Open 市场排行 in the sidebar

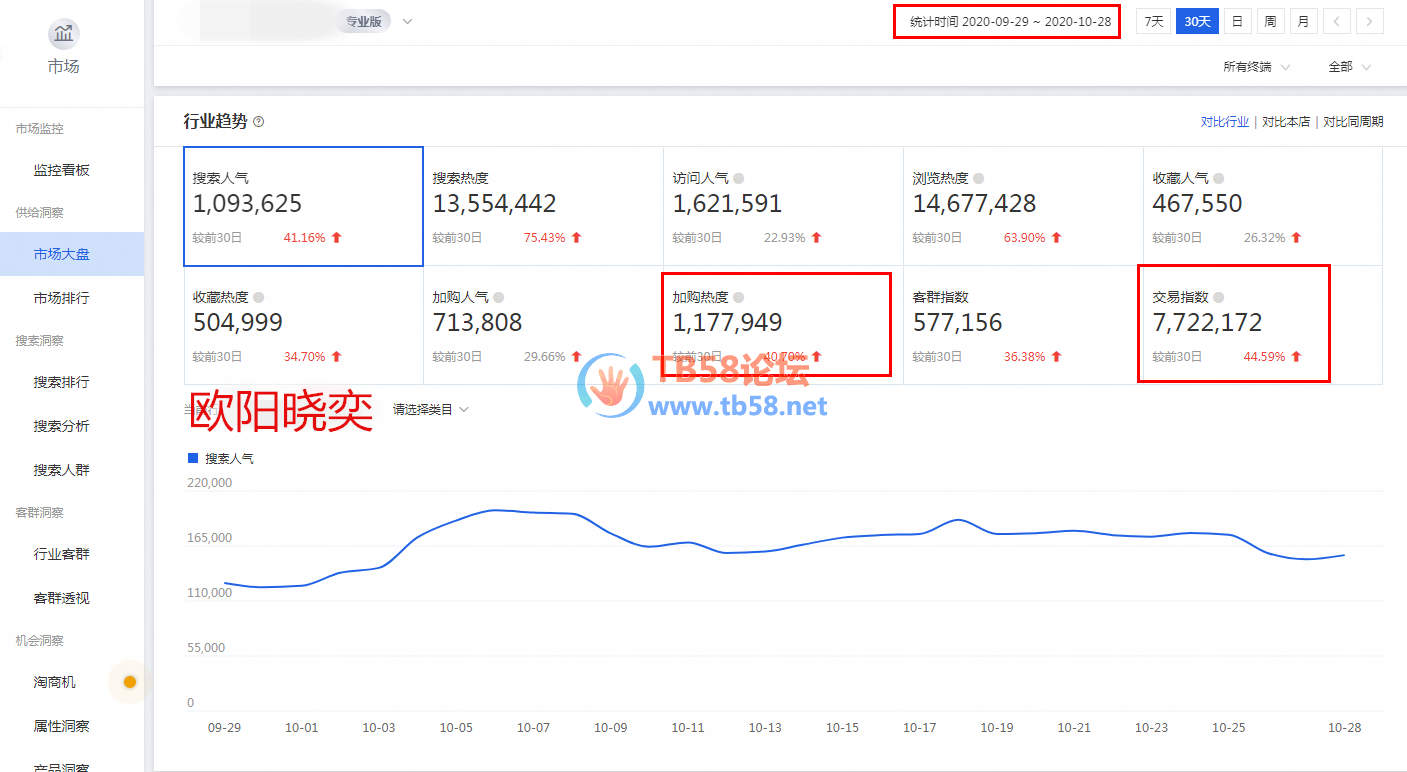62,298
